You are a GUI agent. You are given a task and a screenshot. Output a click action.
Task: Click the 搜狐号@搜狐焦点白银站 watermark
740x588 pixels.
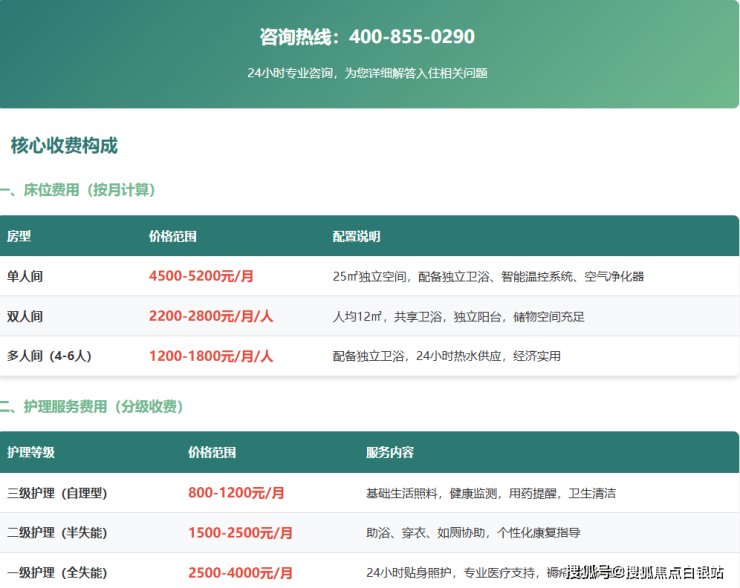click(644, 573)
